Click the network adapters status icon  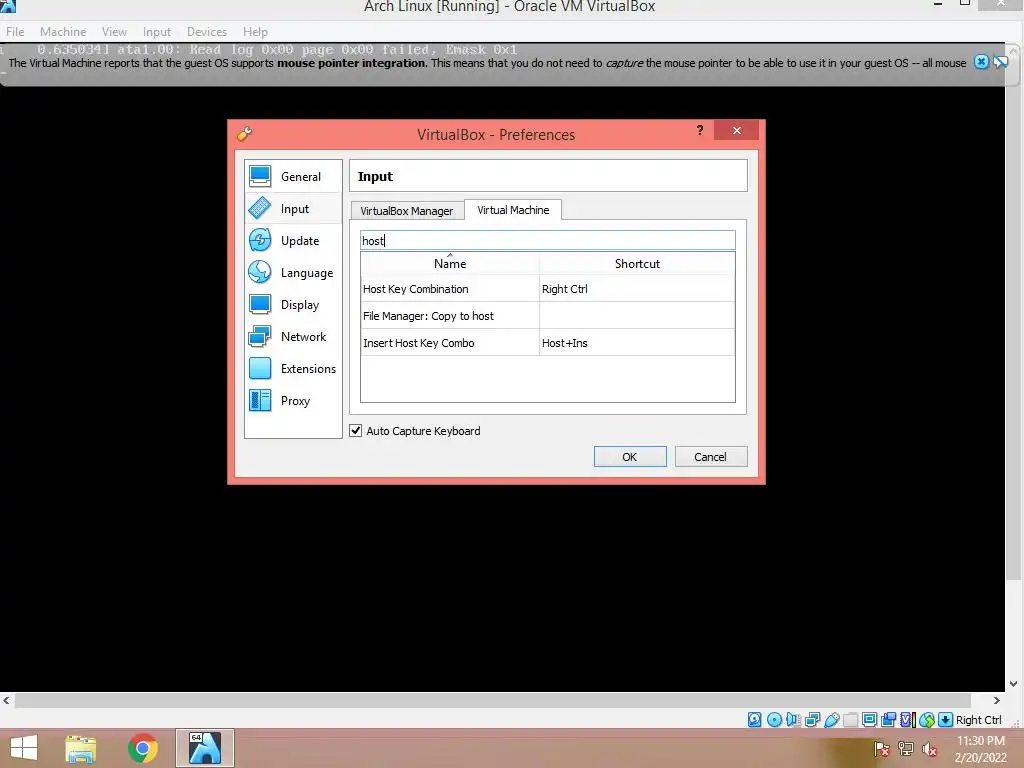tap(812, 720)
